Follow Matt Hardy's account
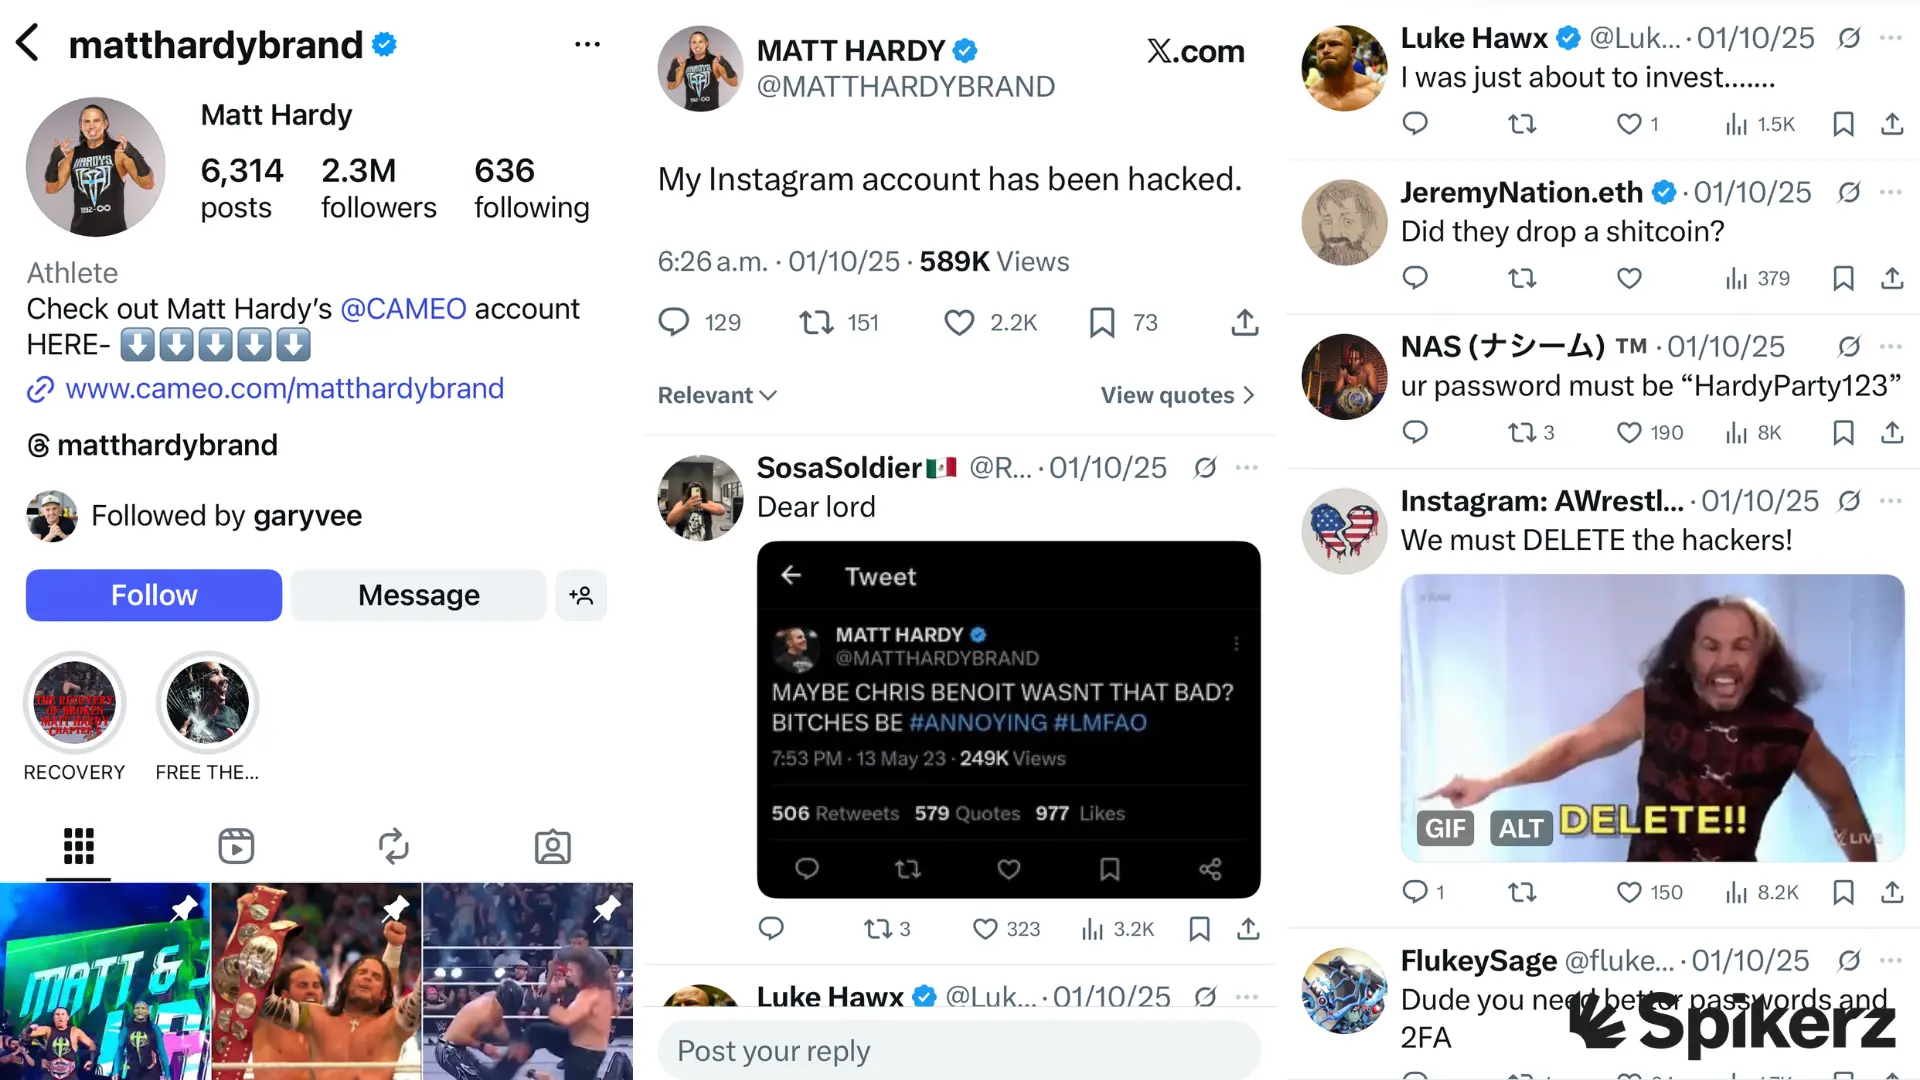This screenshot has height=1080, width=1920. [x=153, y=595]
